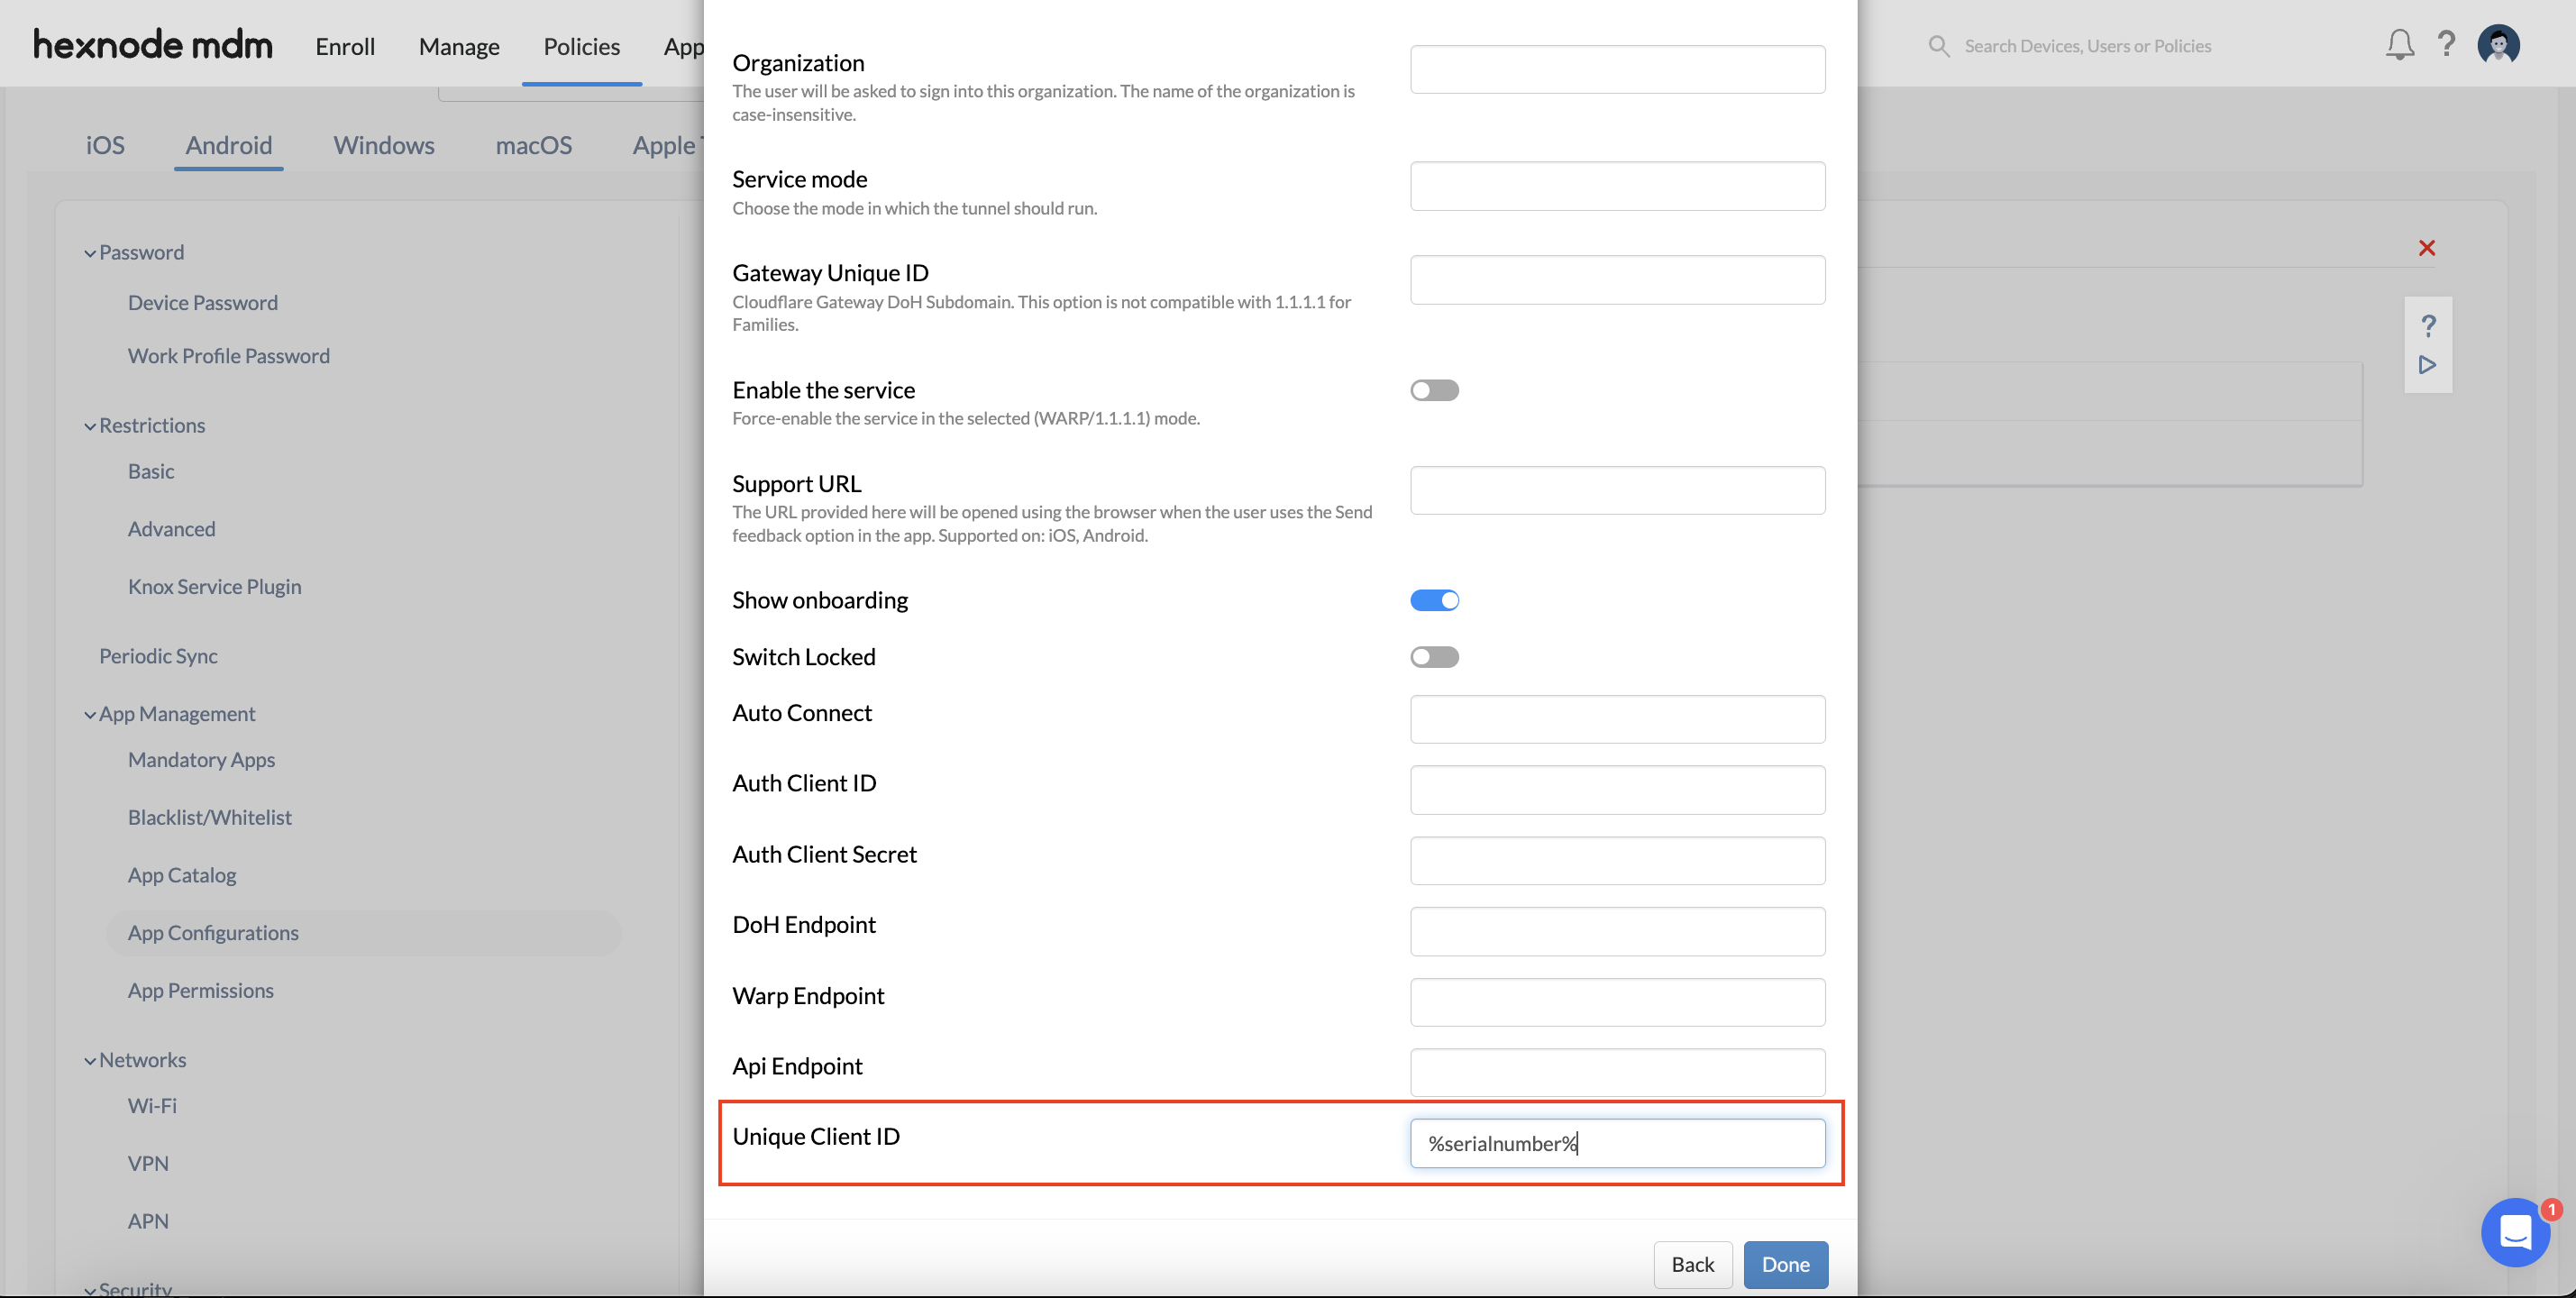The image size is (2576, 1298).
Task: Turn off Show onboarding switch
Action: [1434, 600]
